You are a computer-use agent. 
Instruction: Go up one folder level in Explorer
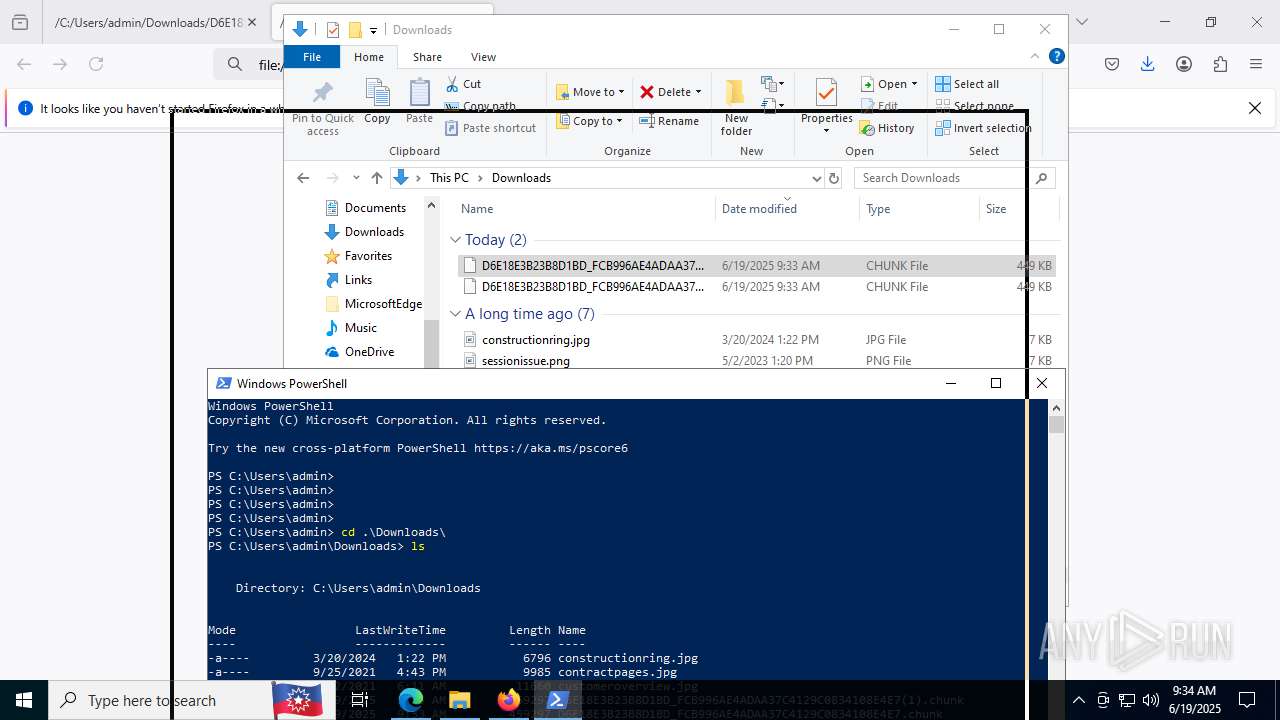click(x=376, y=178)
